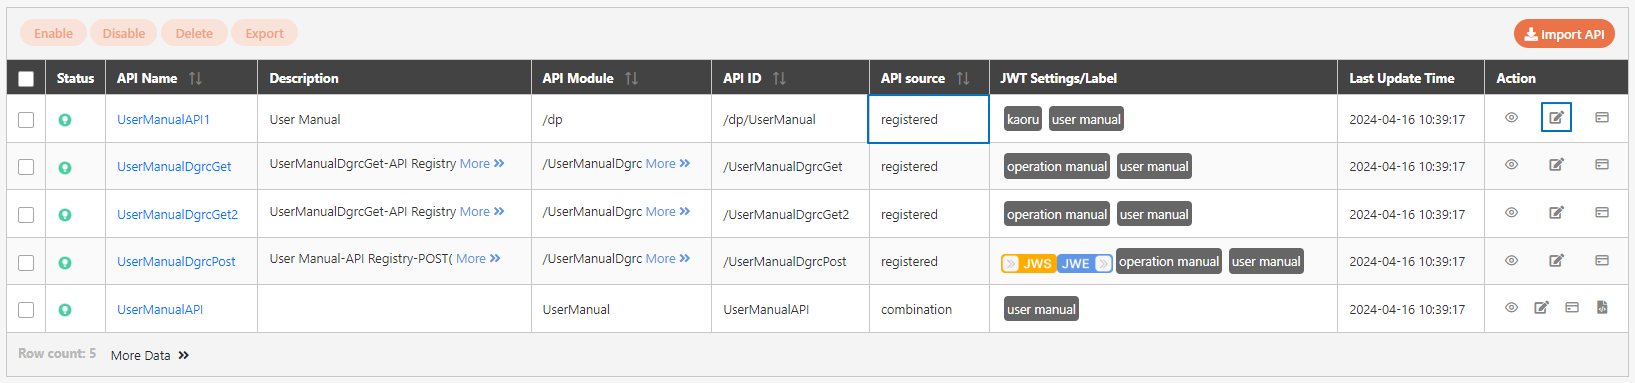Open card icon for UserManualDgrcGet2 row
This screenshot has width=1635, height=383.
point(1601,212)
